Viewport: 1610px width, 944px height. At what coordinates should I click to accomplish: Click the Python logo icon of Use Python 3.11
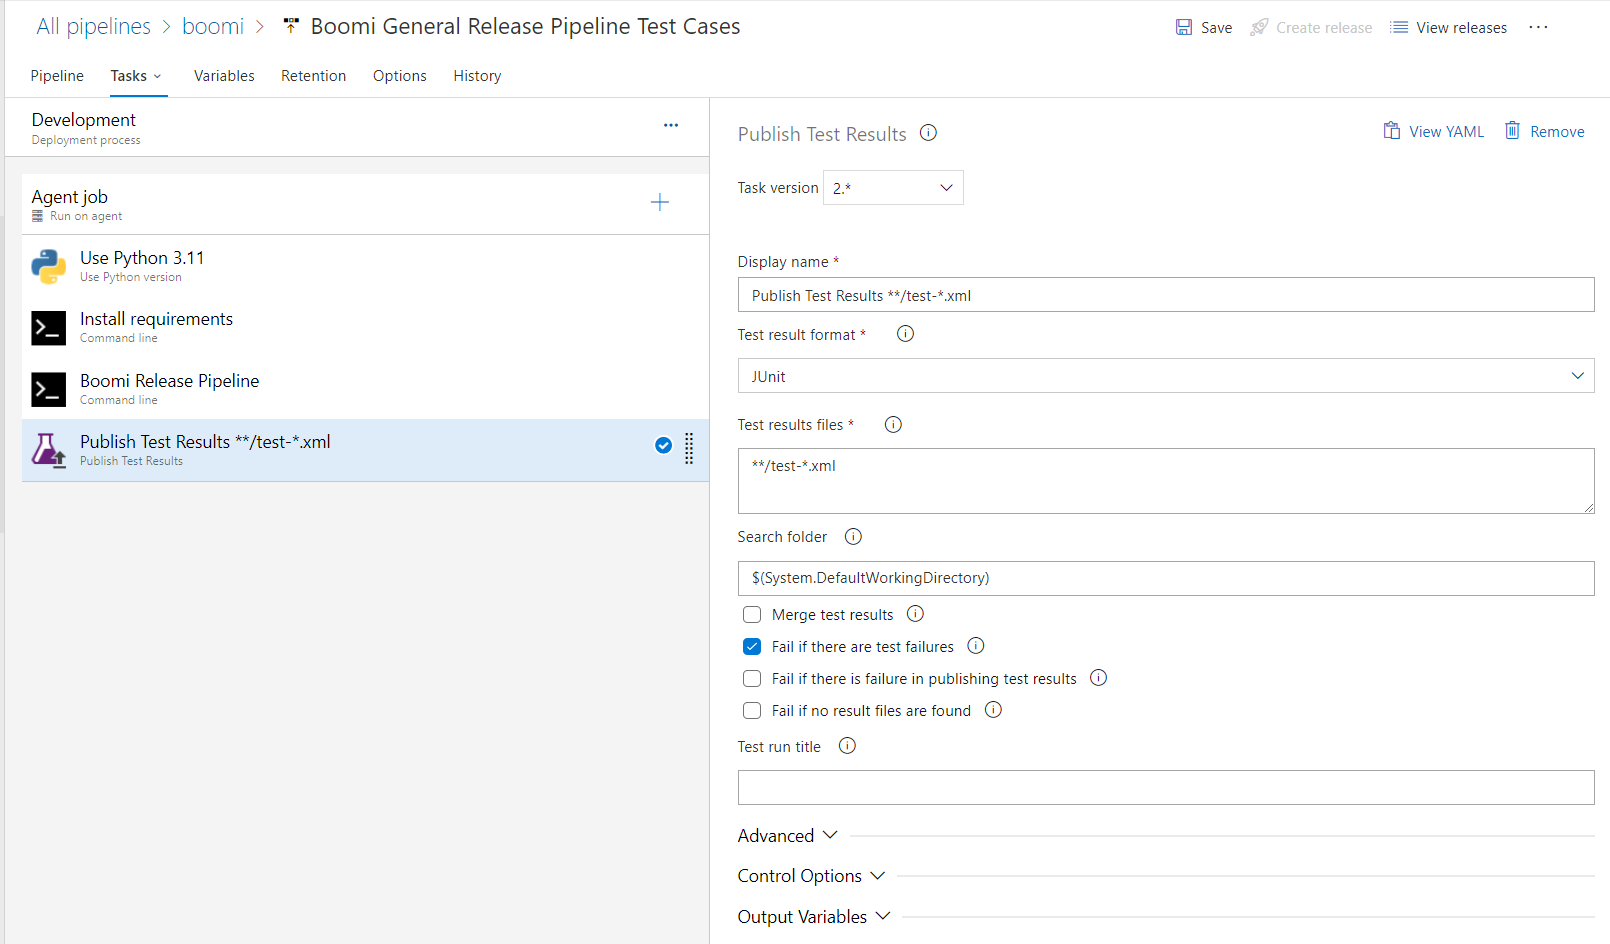click(x=48, y=267)
